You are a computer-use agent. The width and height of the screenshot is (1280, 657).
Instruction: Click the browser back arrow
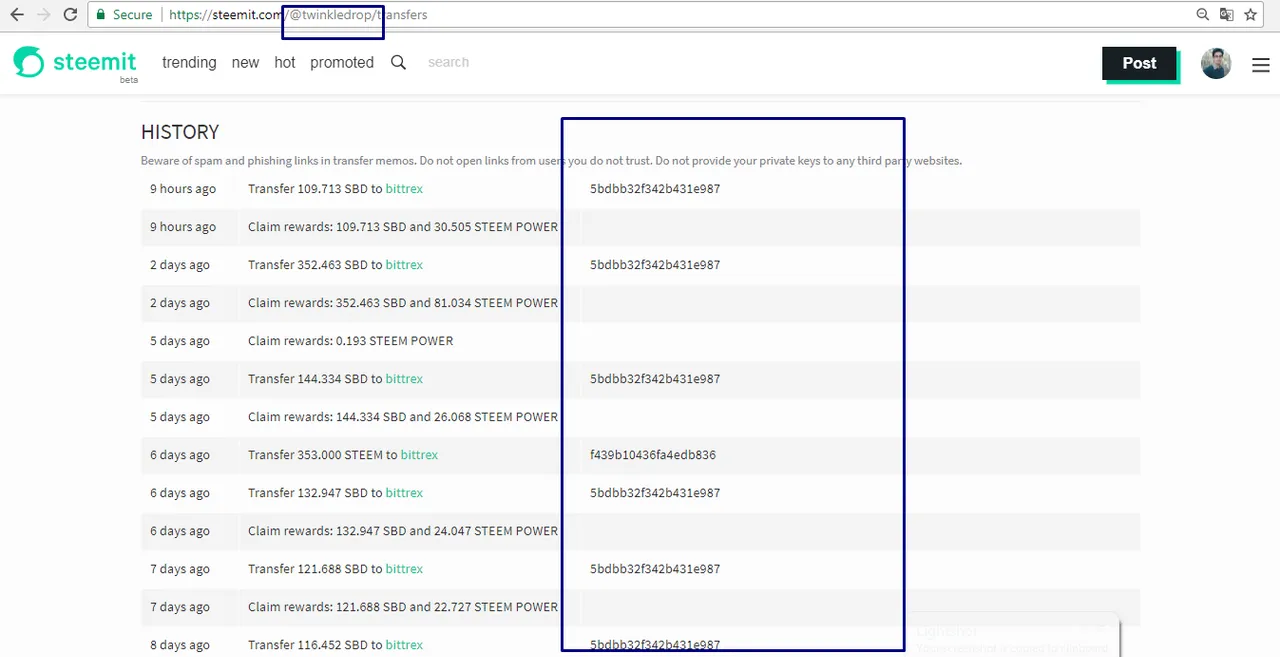point(16,15)
